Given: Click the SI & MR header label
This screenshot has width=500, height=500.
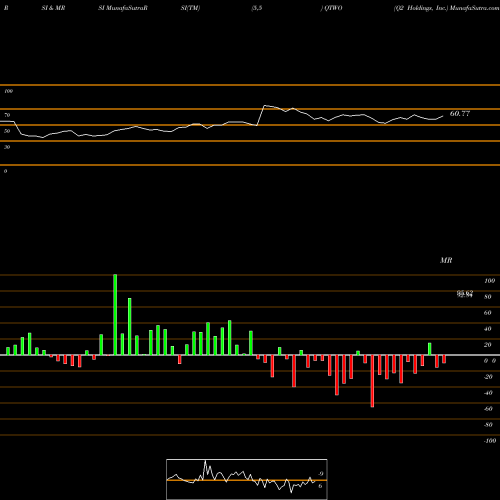Looking at the screenshot, I should [x=53, y=8].
